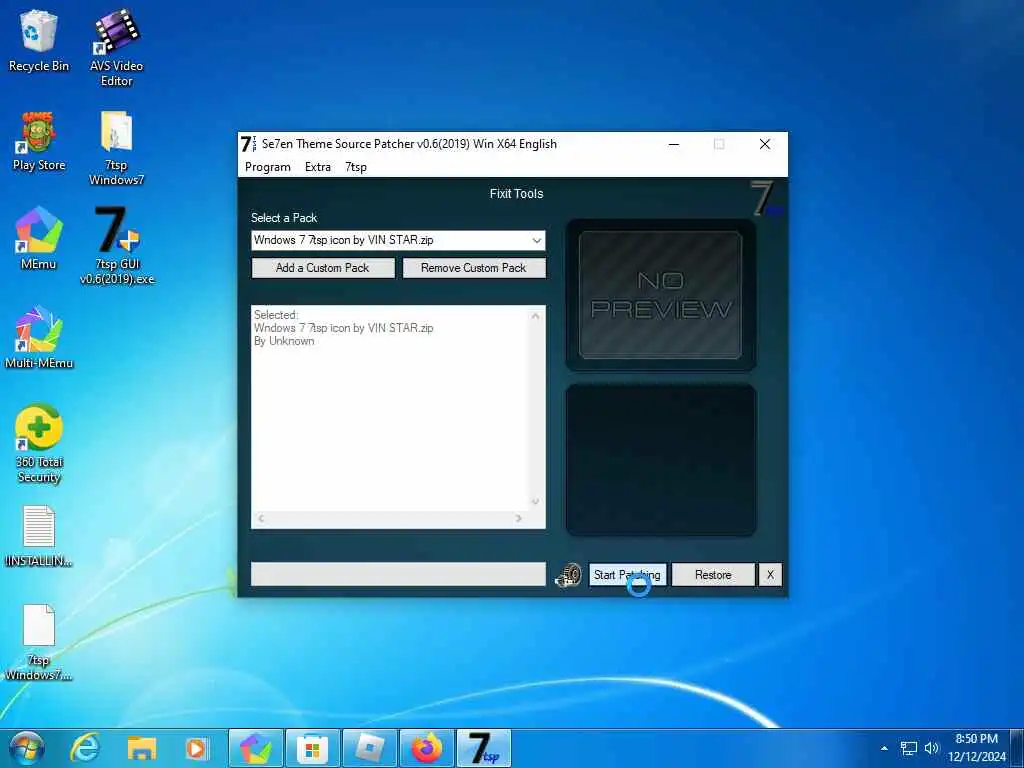Click the 7tsp icon in the title bar
This screenshot has width=1024, height=768.
tap(248, 144)
